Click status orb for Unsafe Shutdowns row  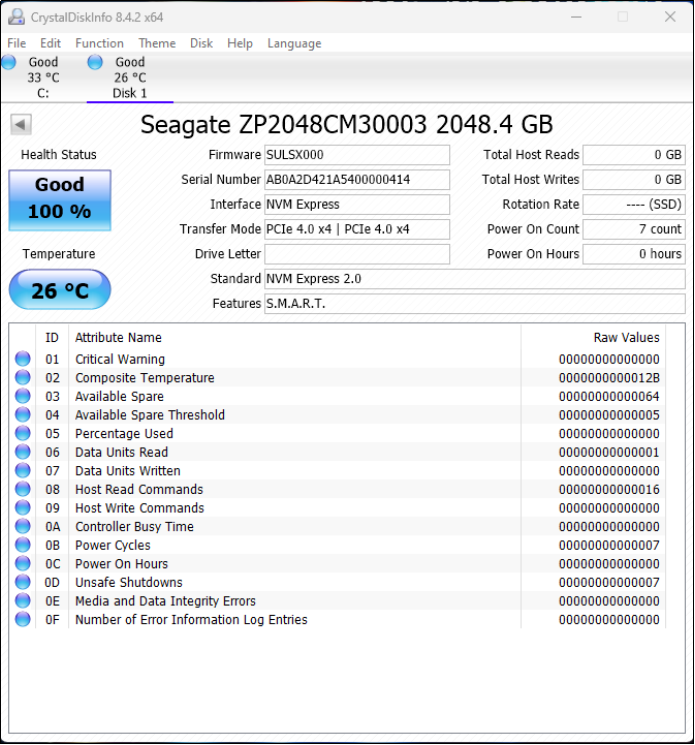22,582
